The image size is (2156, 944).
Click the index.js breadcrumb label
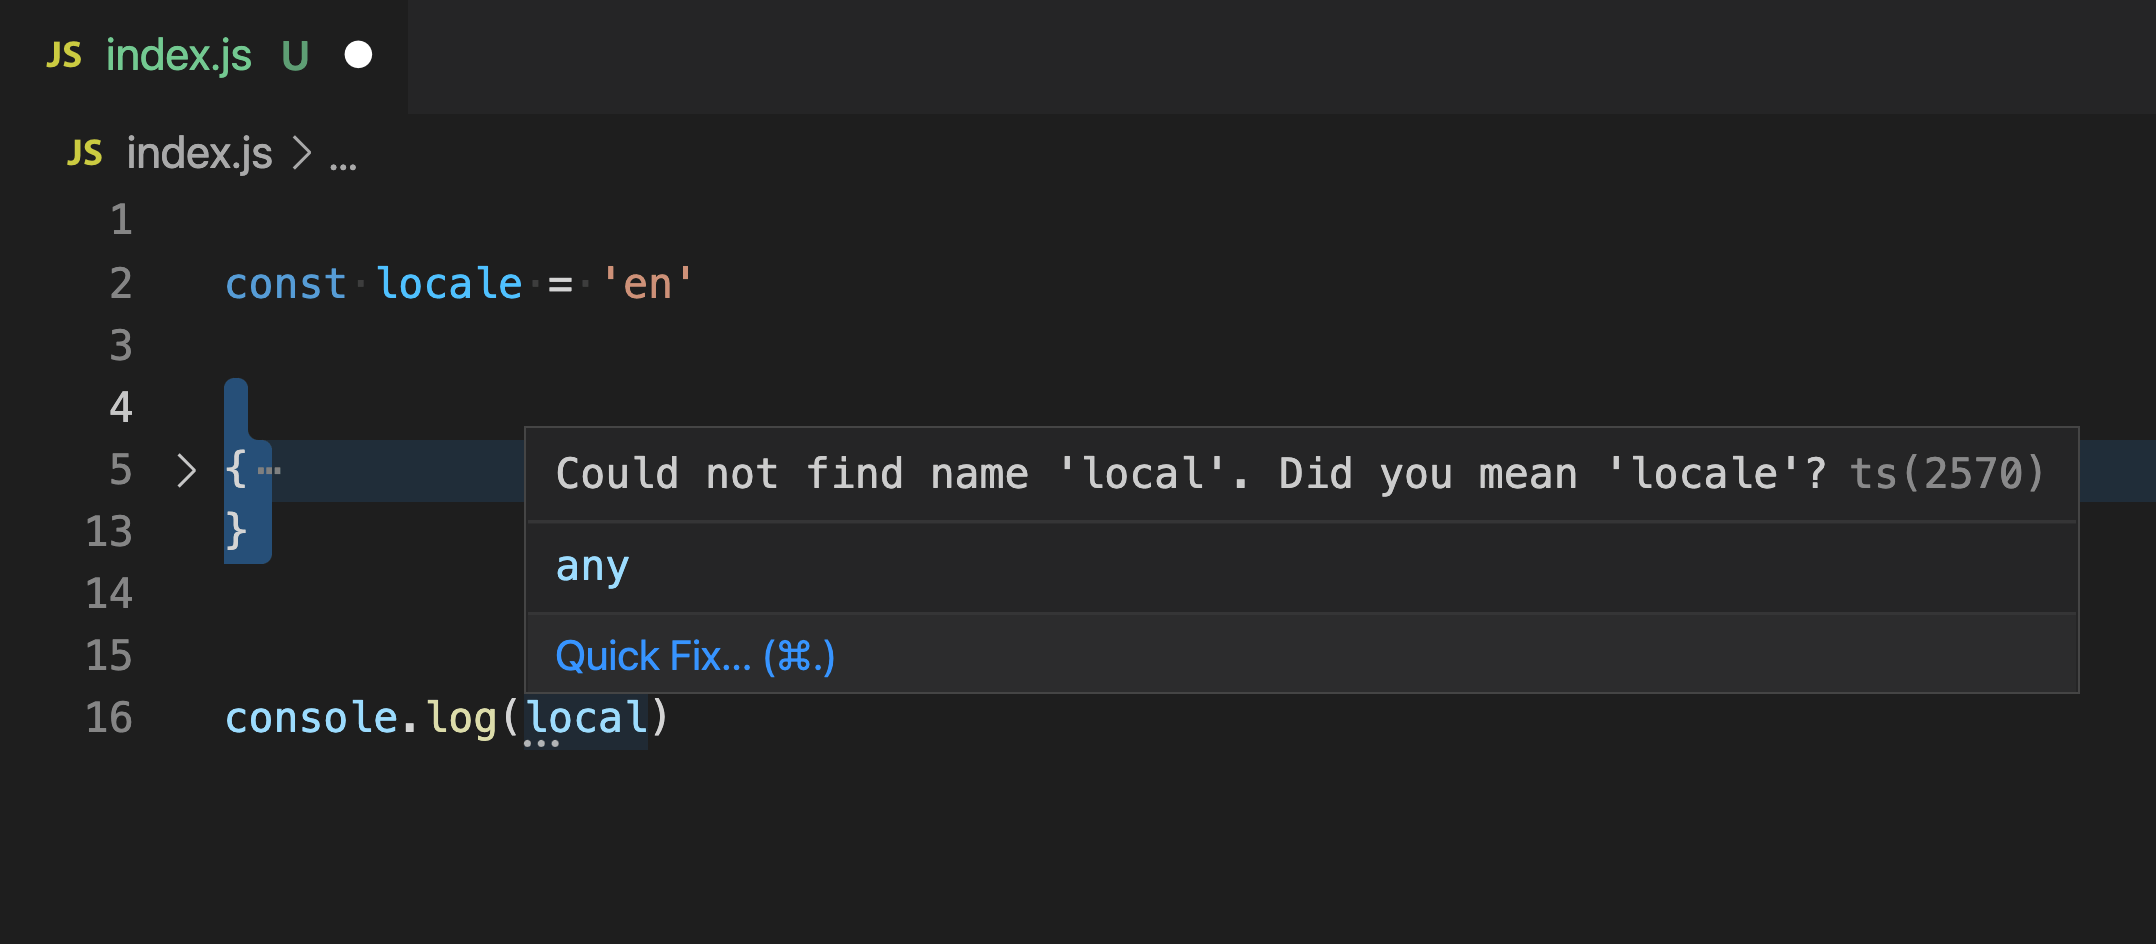click(199, 152)
